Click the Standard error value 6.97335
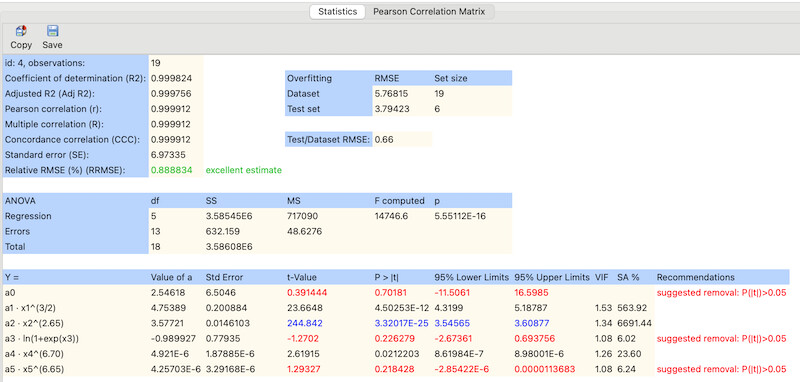 pos(168,155)
